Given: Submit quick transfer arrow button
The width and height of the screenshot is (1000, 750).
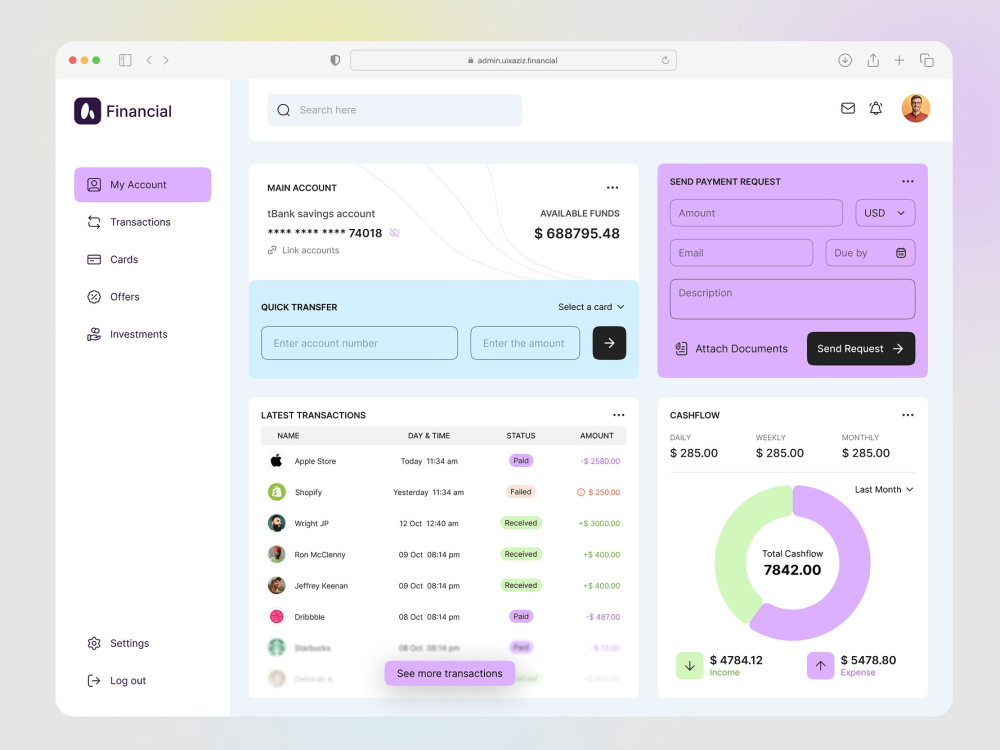Looking at the screenshot, I should [x=609, y=343].
